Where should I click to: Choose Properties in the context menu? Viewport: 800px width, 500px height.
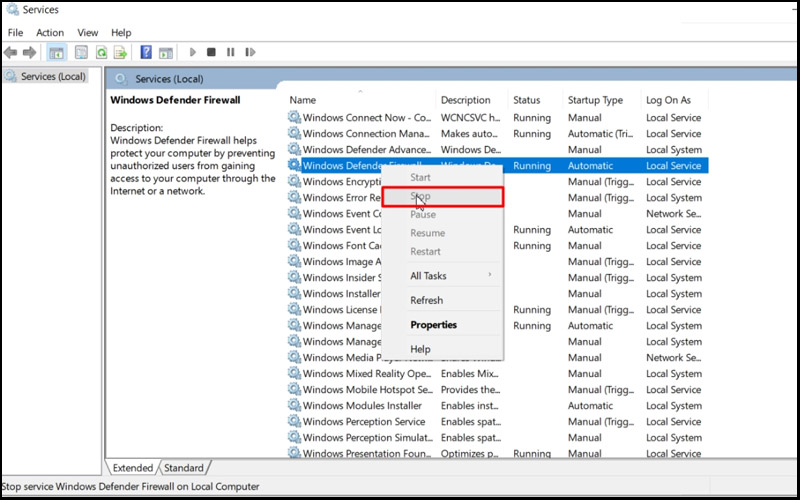[442, 325]
